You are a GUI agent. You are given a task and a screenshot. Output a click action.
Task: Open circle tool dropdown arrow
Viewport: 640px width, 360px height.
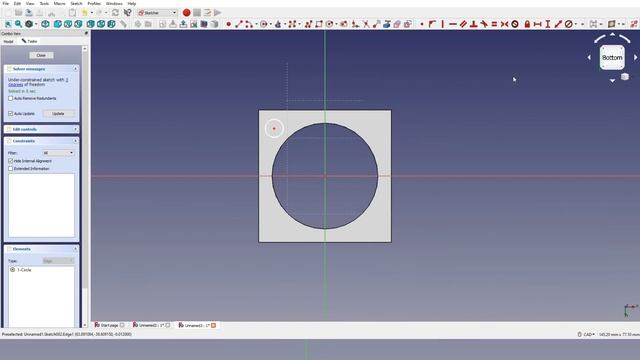[271, 24]
